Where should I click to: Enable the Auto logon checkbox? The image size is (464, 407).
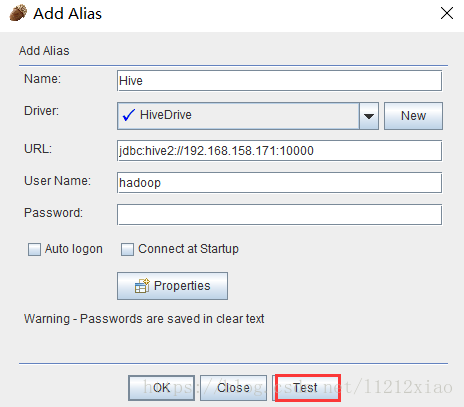34,249
